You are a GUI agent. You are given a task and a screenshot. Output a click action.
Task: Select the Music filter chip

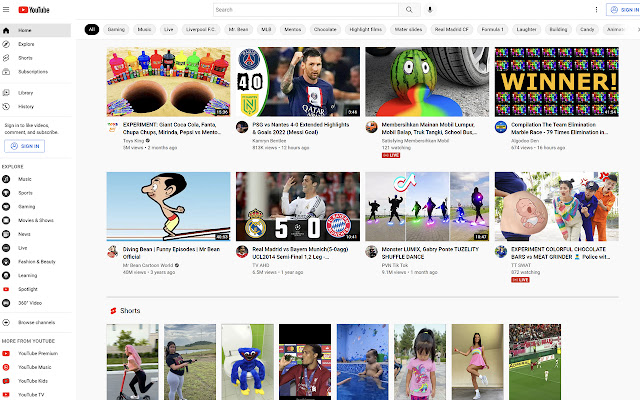(x=144, y=29)
